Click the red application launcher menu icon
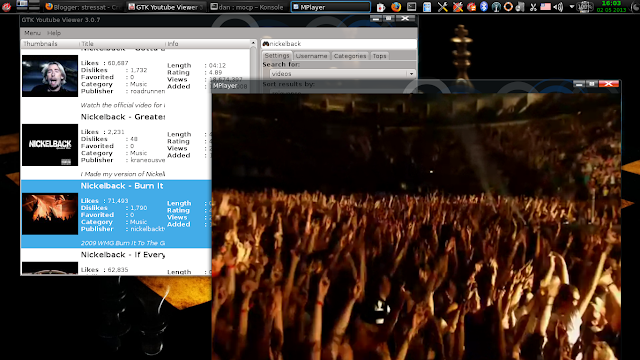 (6, 6)
